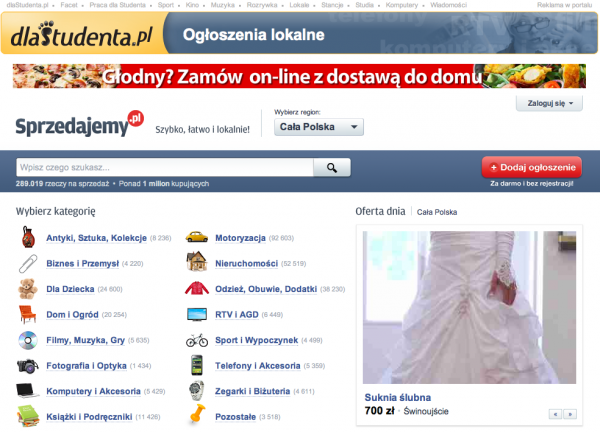
Task: Click the Sprzedajemy.pl logo
Action: [80, 124]
